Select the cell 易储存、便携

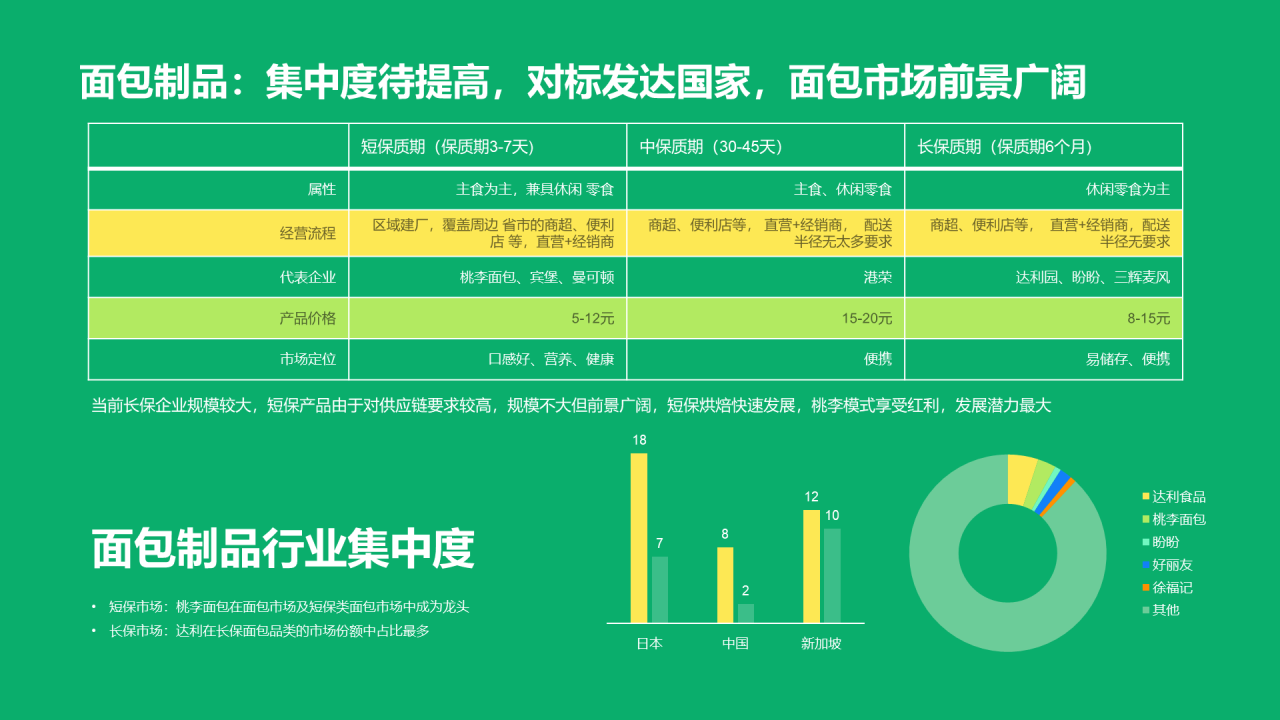[x=1044, y=359]
